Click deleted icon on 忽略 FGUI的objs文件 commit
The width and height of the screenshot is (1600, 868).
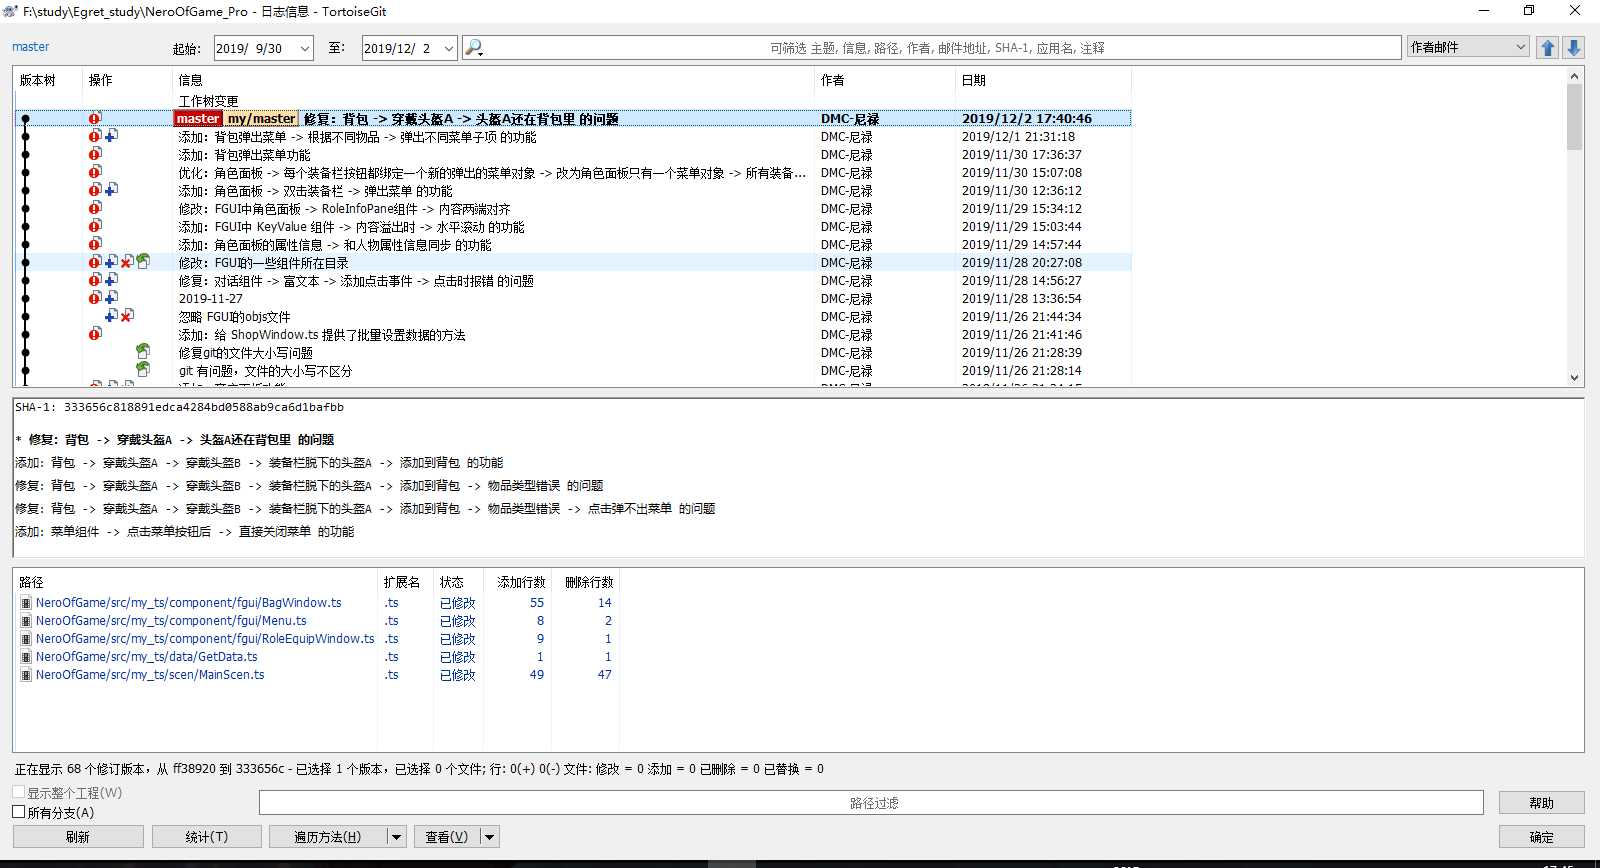[127, 316]
